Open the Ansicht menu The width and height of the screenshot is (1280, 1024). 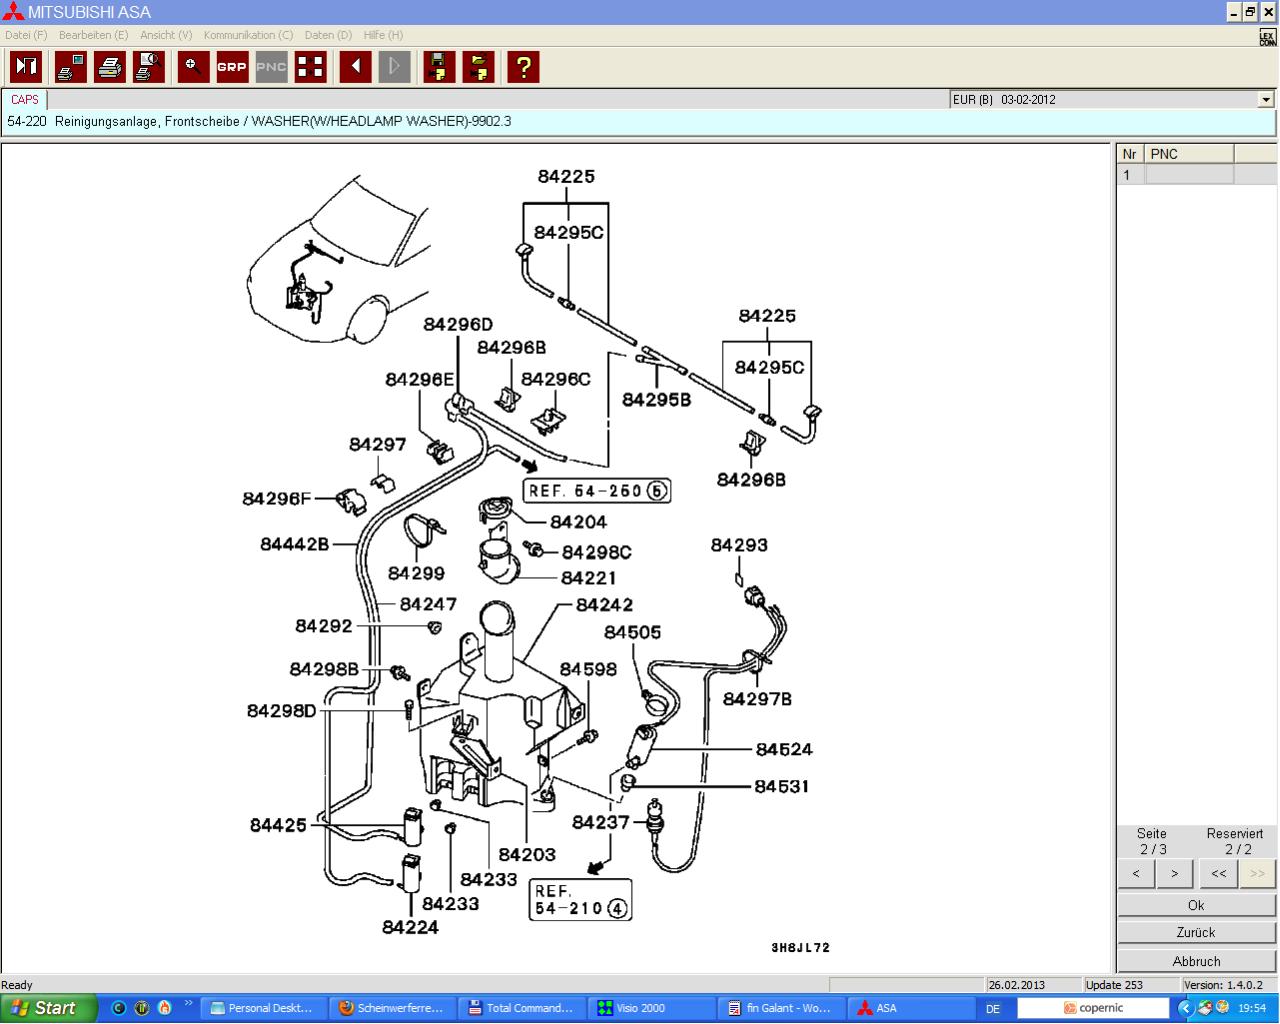(166, 35)
